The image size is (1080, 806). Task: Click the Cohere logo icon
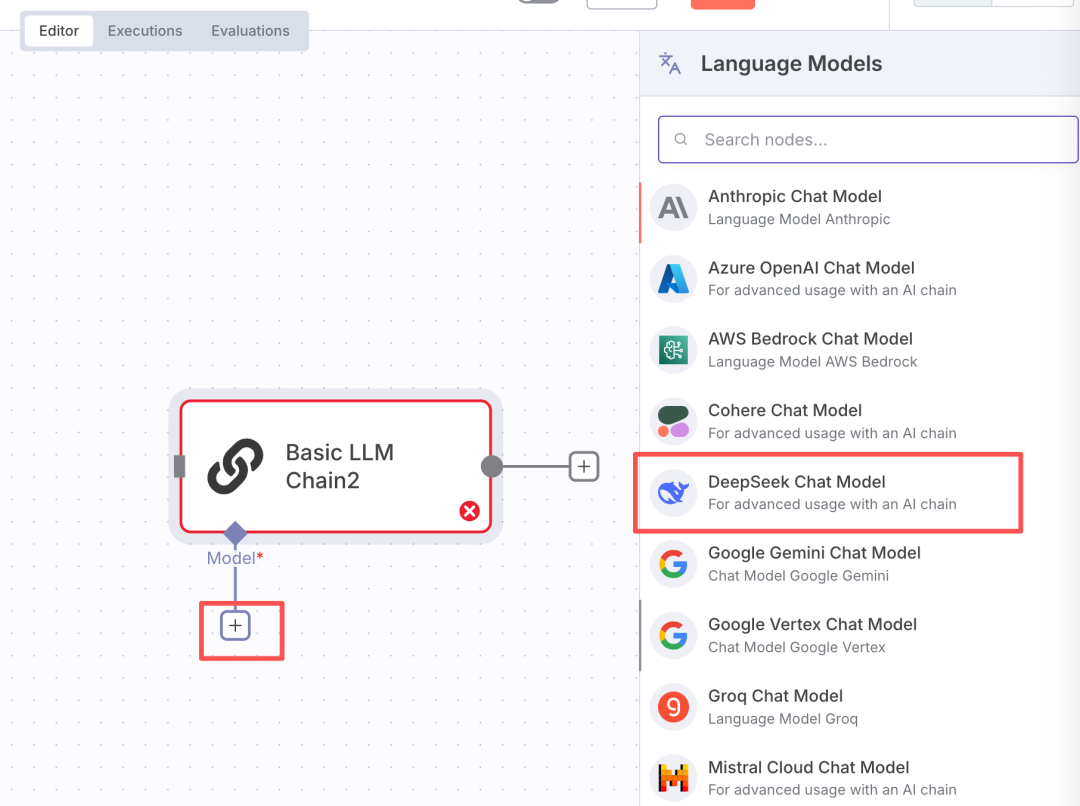(673, 422)
